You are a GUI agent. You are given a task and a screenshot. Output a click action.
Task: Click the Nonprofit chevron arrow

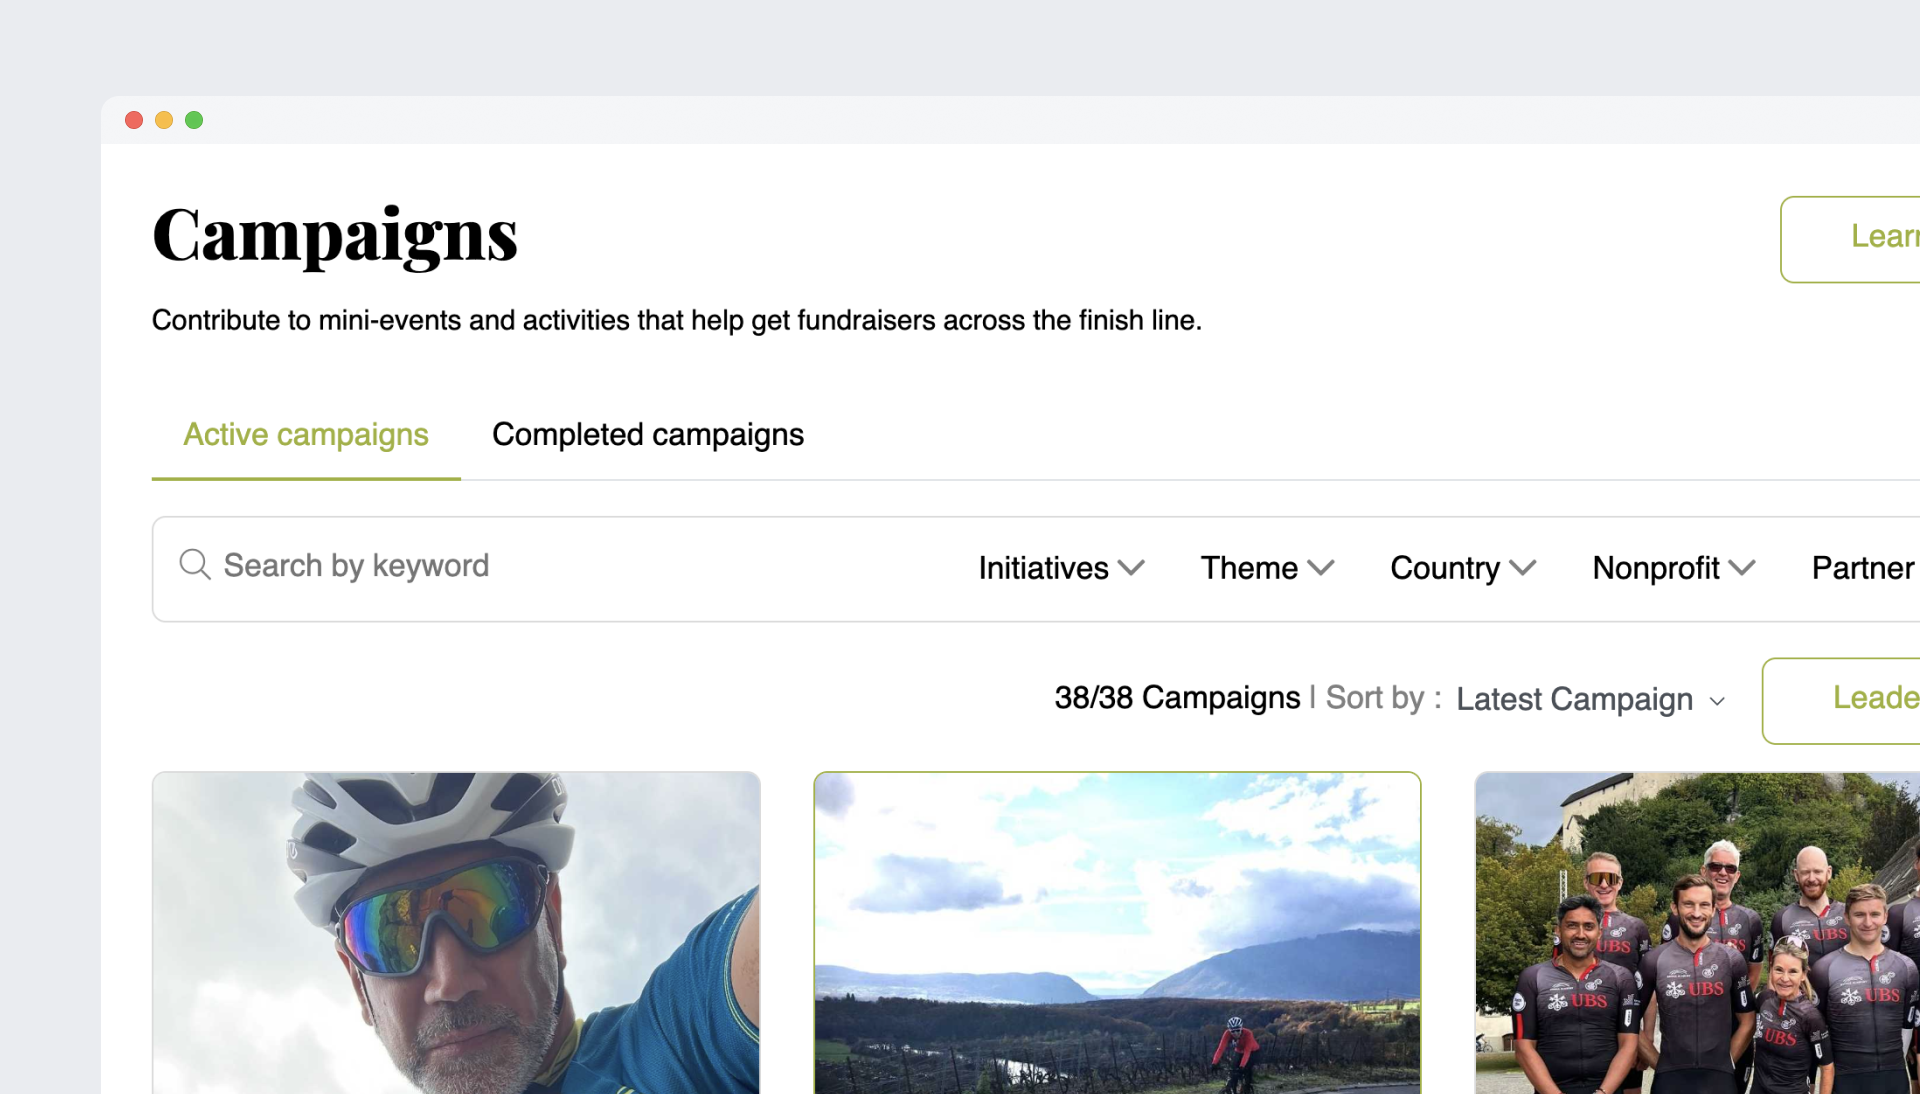coord(1742,568)
